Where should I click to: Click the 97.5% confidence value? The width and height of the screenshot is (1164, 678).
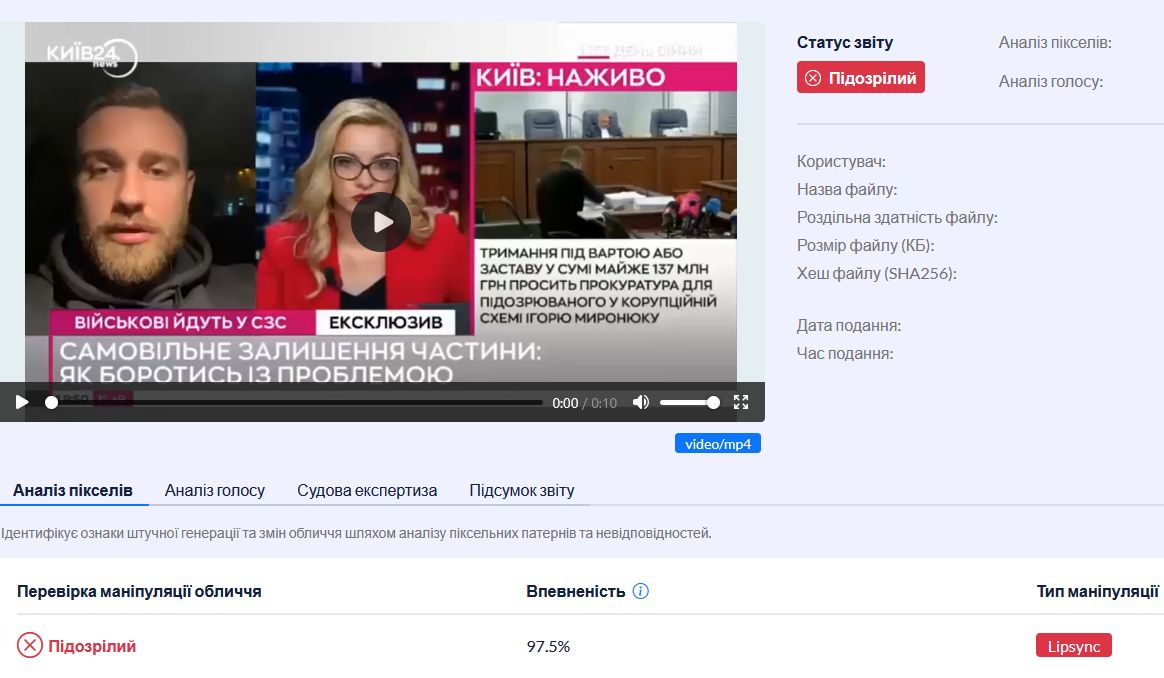click(548, 646)
